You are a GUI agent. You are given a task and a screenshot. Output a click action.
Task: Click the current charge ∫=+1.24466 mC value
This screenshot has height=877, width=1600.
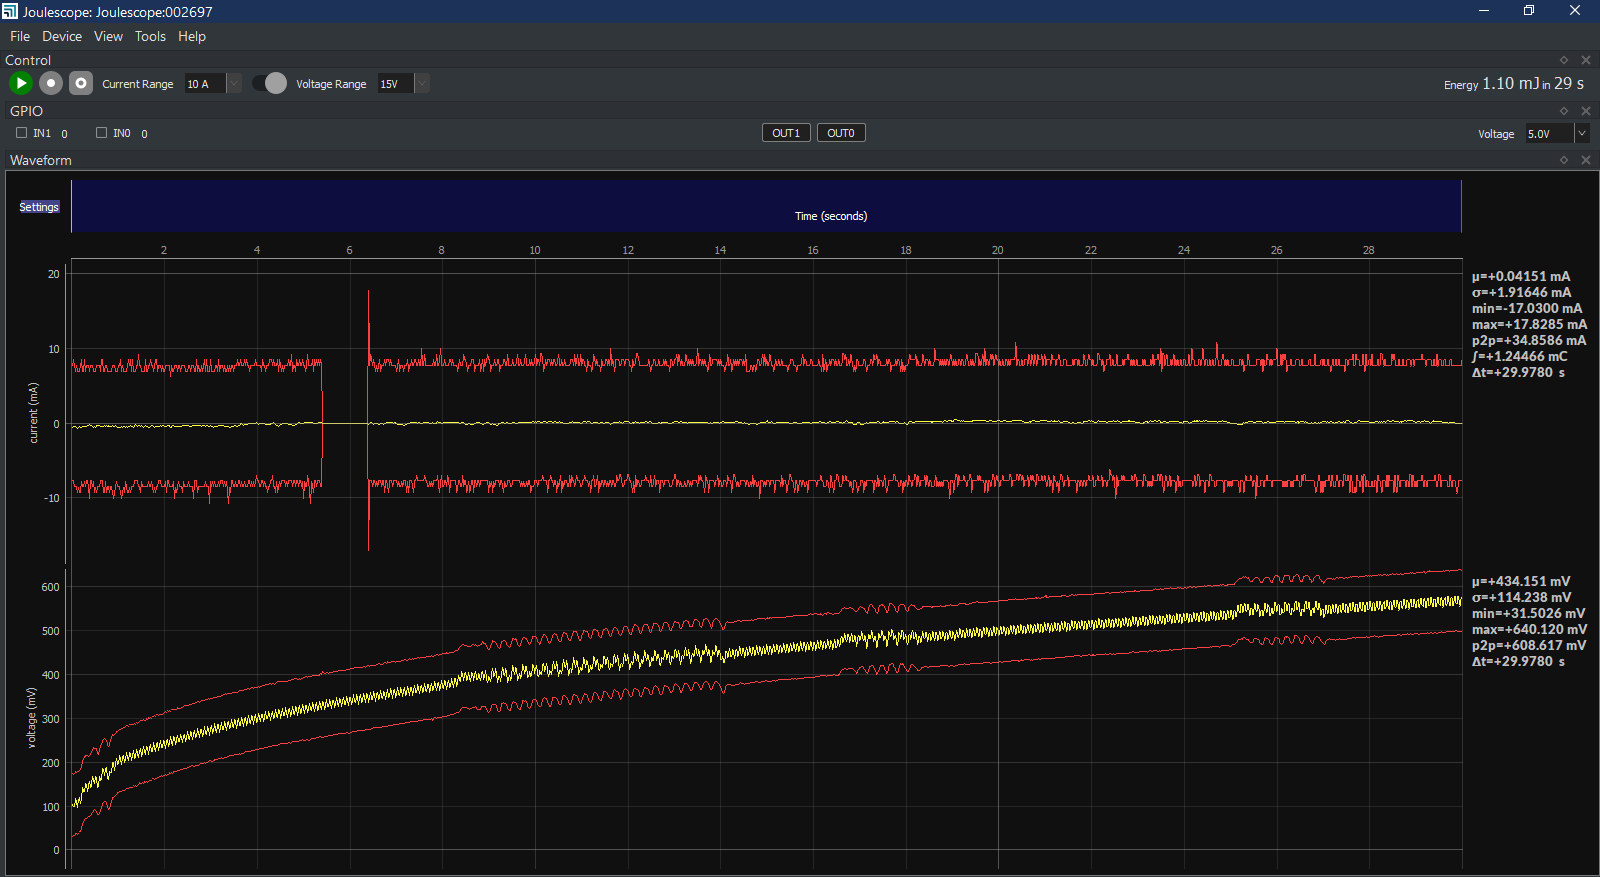[x=1520, y=356]
